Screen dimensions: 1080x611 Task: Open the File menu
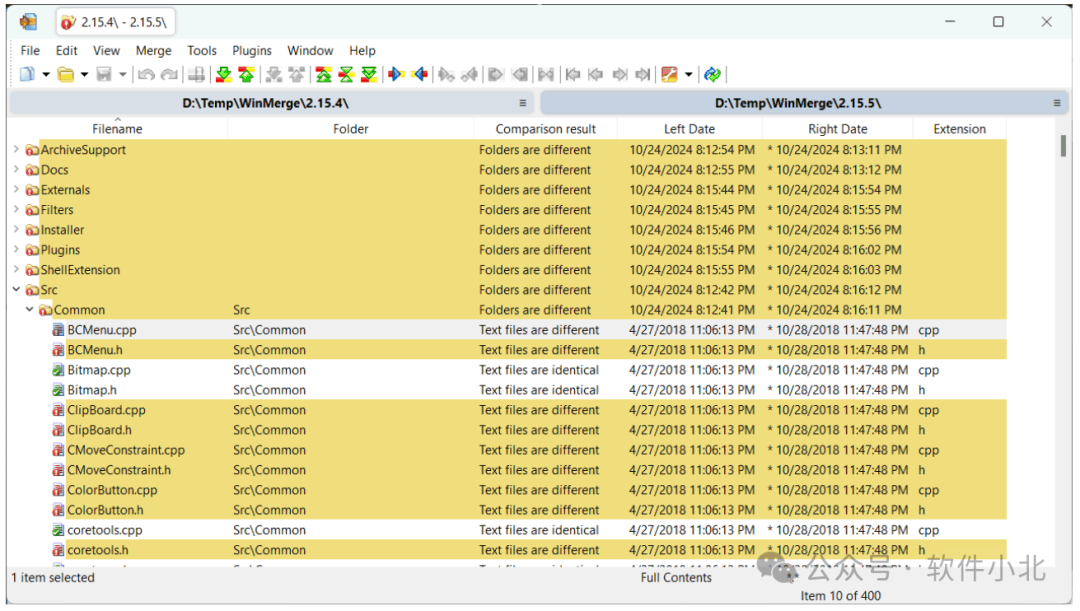[30, 50]
